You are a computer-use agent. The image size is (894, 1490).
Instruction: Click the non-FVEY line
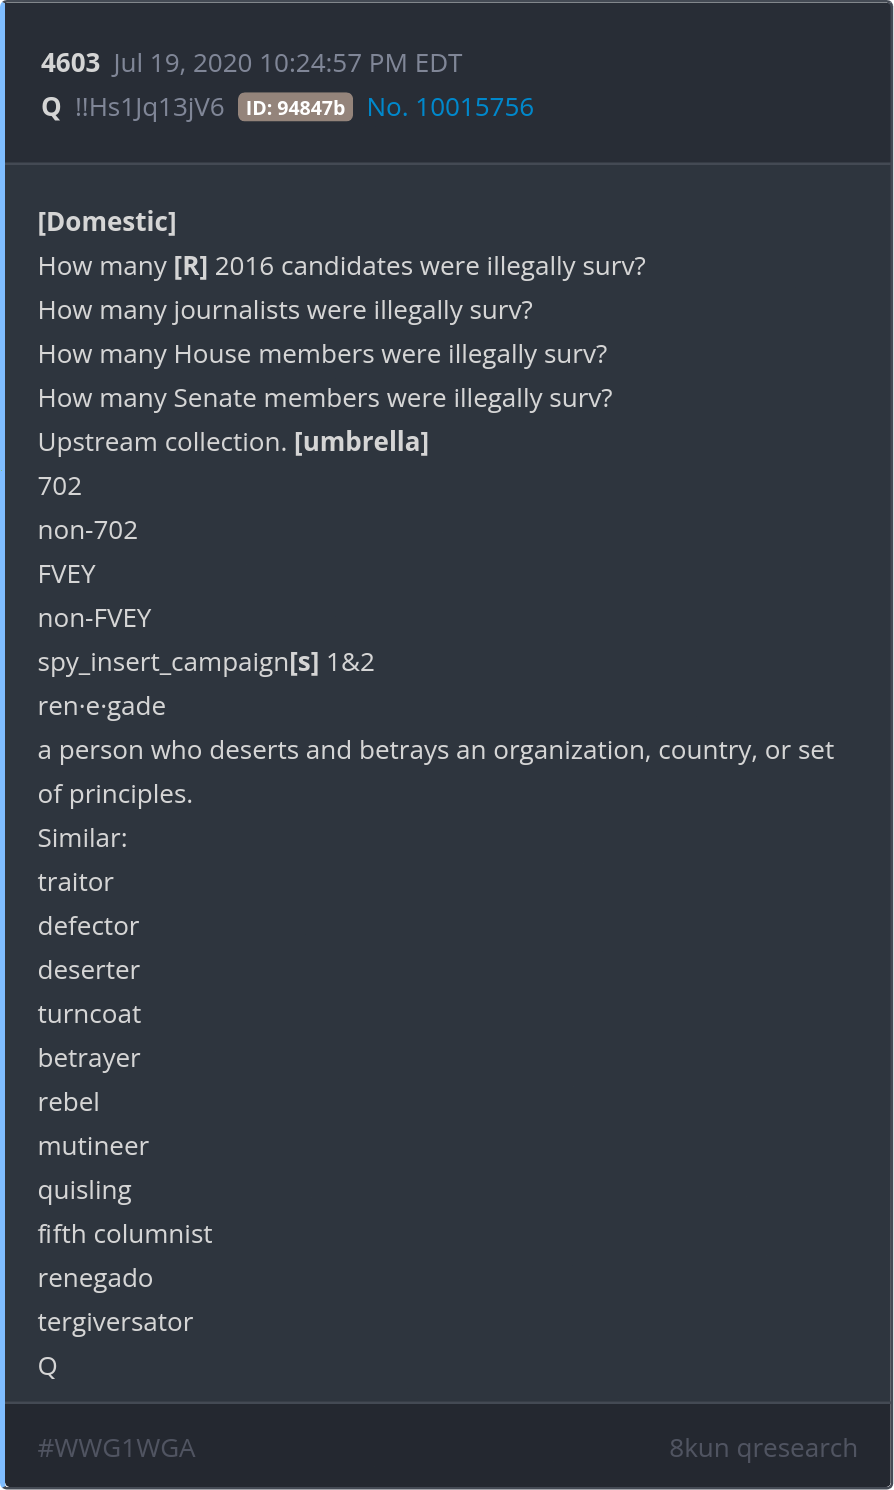tap(95, 618)
